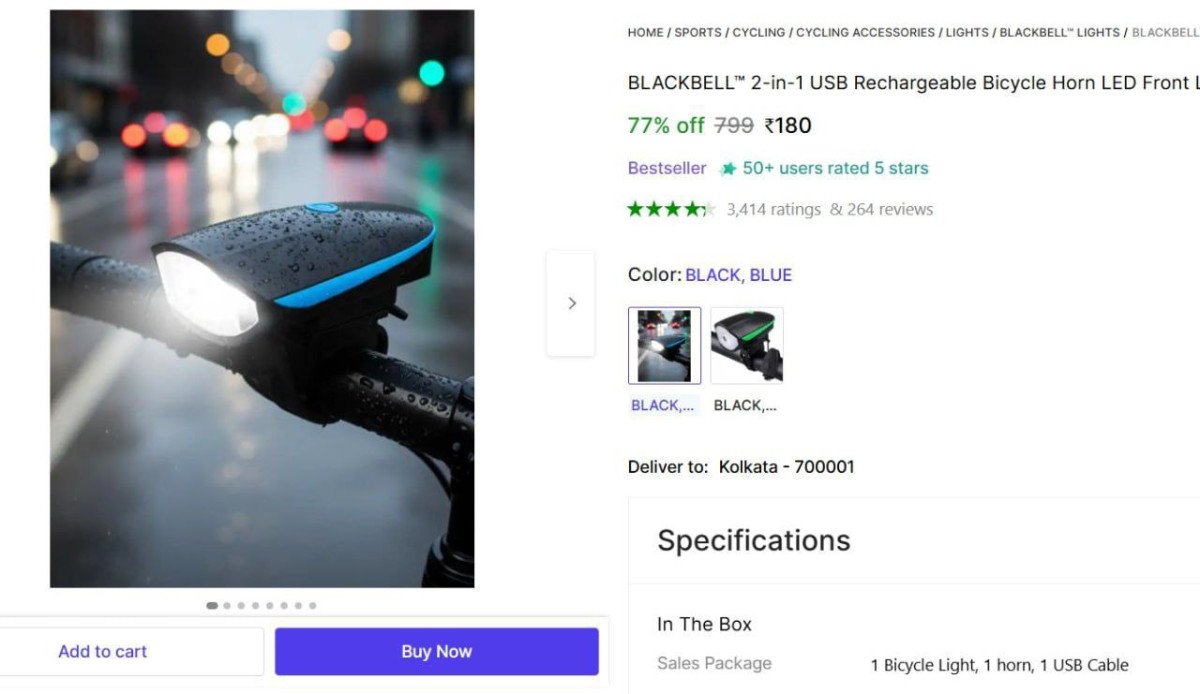Go to LIGHTS breadcrumb category
Viewport: 1200px width, 694px height.
click(x=967, y=33)
